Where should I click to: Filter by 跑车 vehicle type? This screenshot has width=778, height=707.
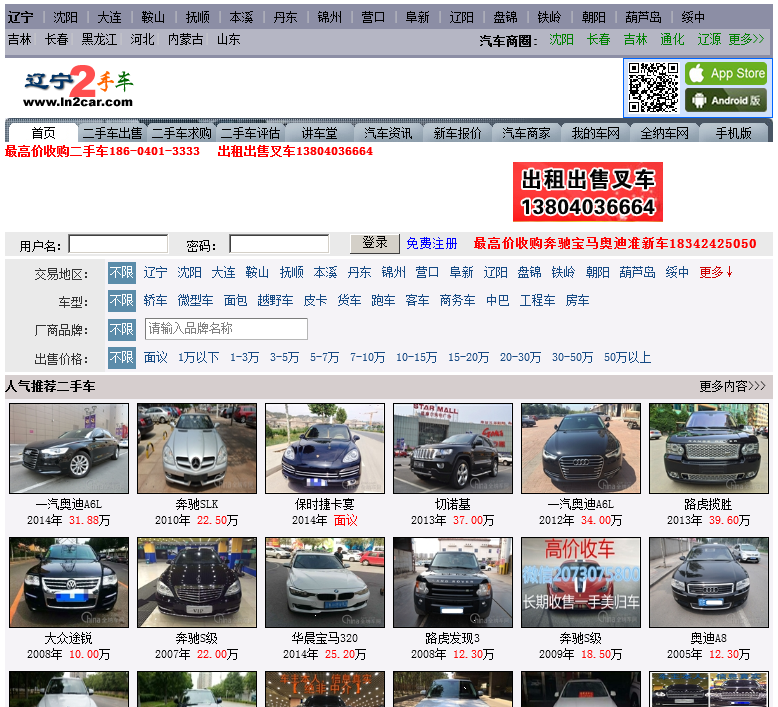point(383,301)
